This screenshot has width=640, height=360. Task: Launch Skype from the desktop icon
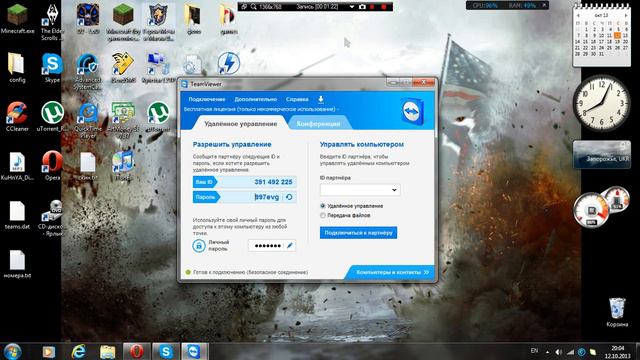52,68
